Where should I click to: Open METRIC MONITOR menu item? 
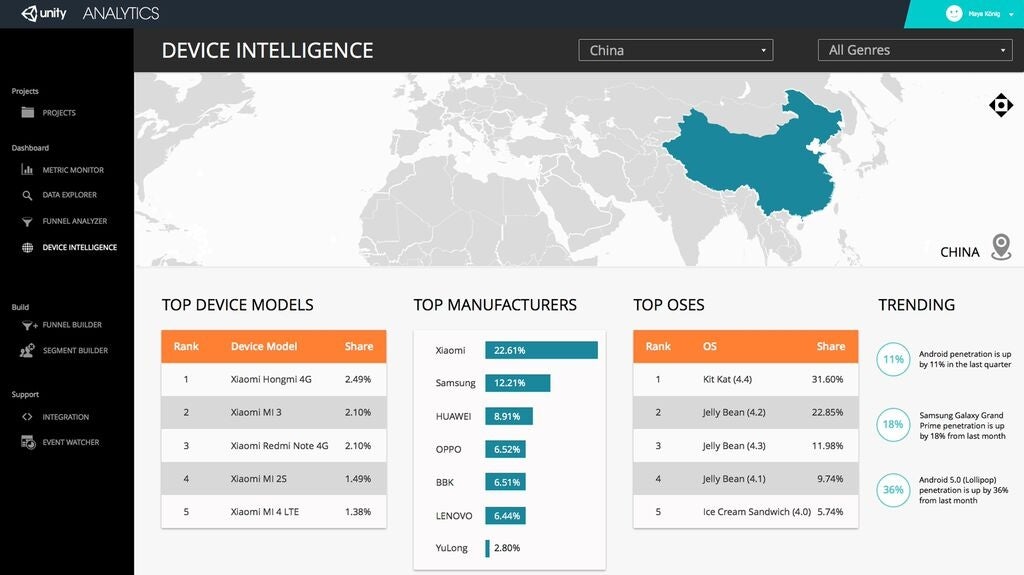click(73, 170)
